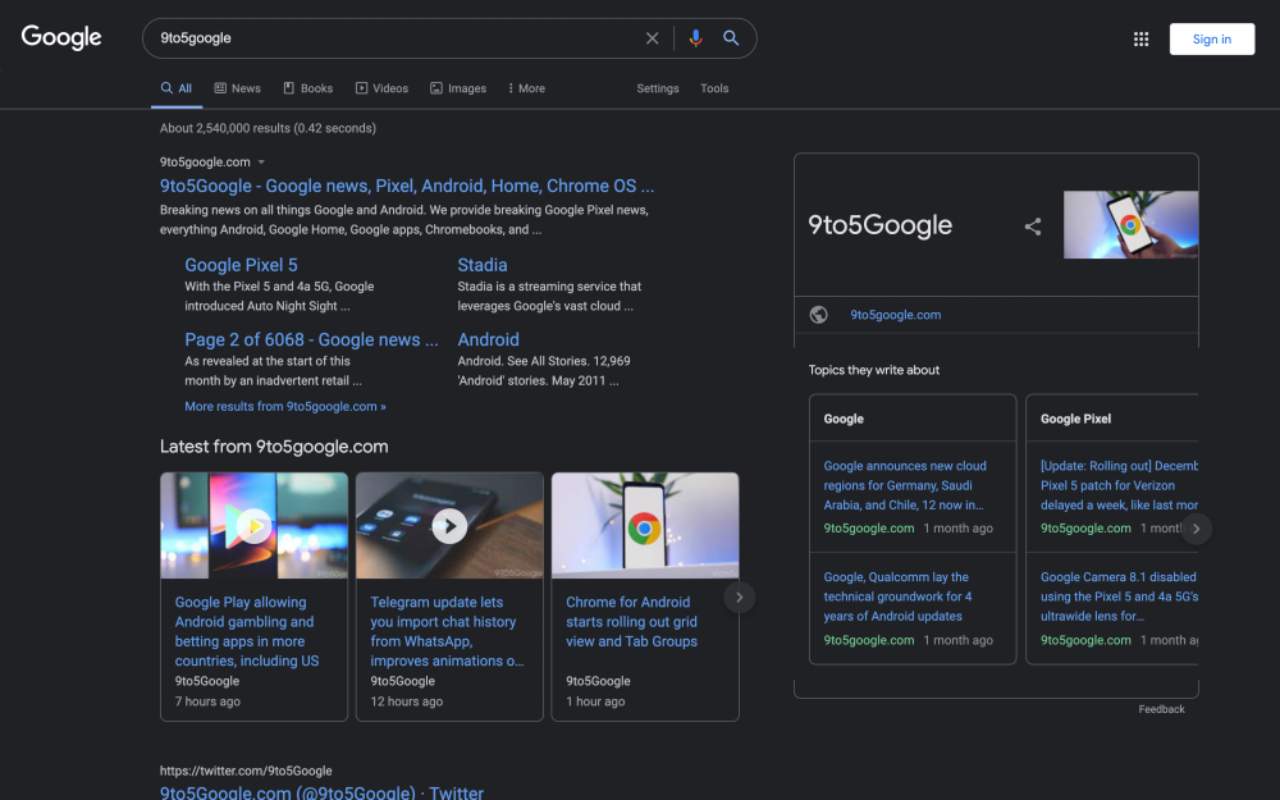Click the 'About 2,540,000 results' text

pos(268,128)
